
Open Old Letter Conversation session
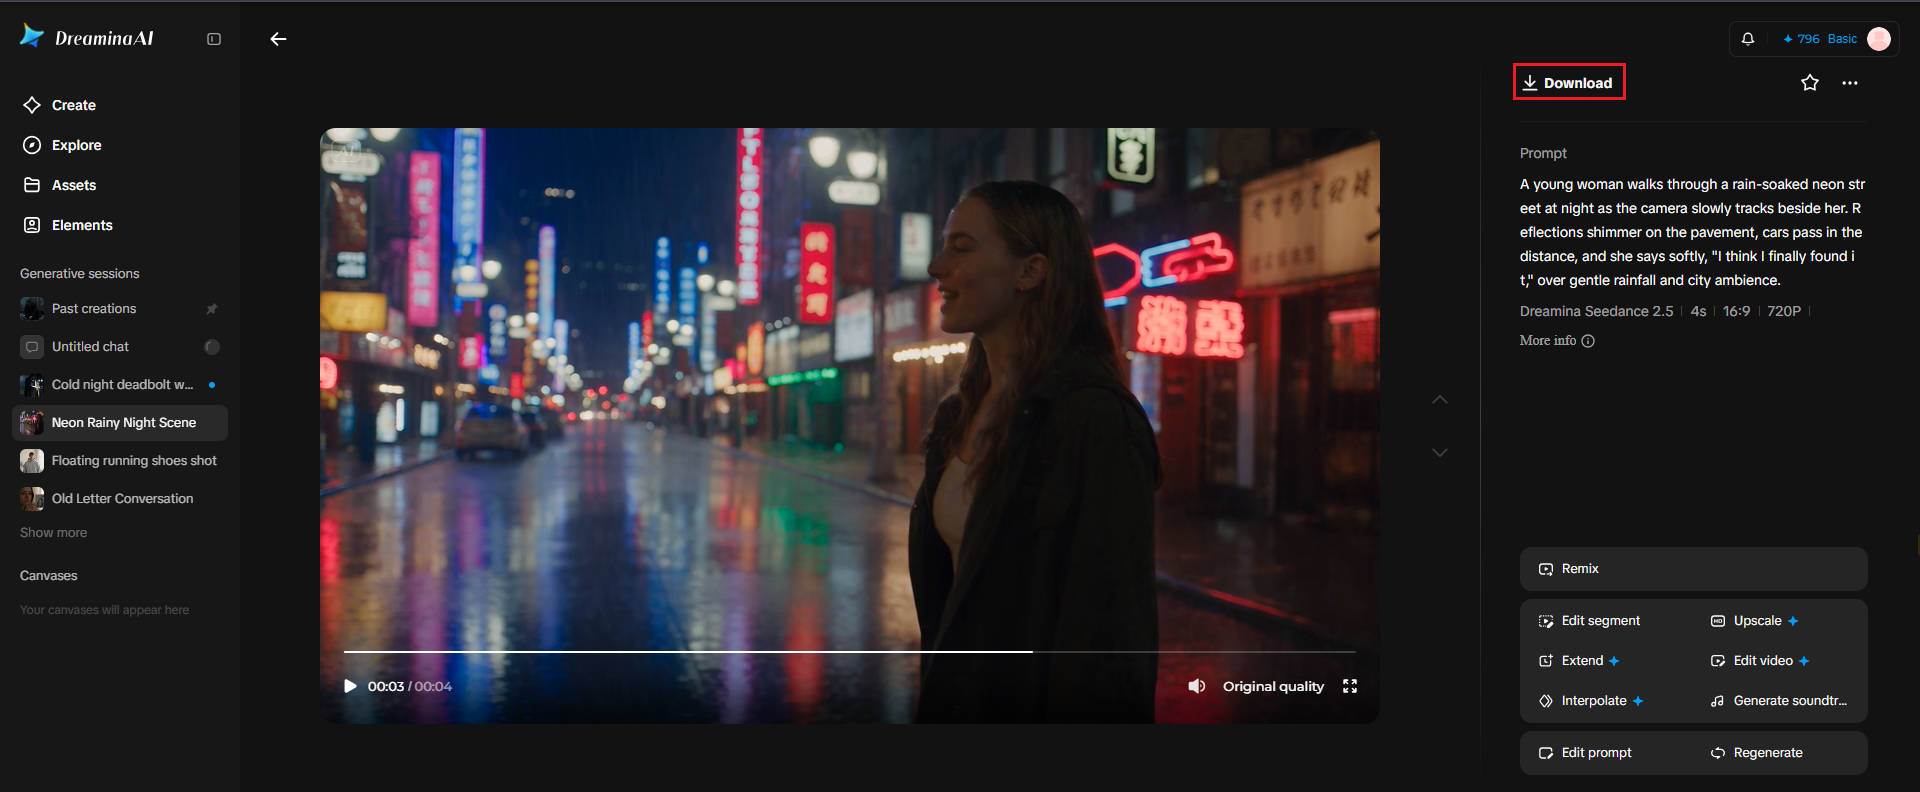pyautogui.click(x=120, y=499)
